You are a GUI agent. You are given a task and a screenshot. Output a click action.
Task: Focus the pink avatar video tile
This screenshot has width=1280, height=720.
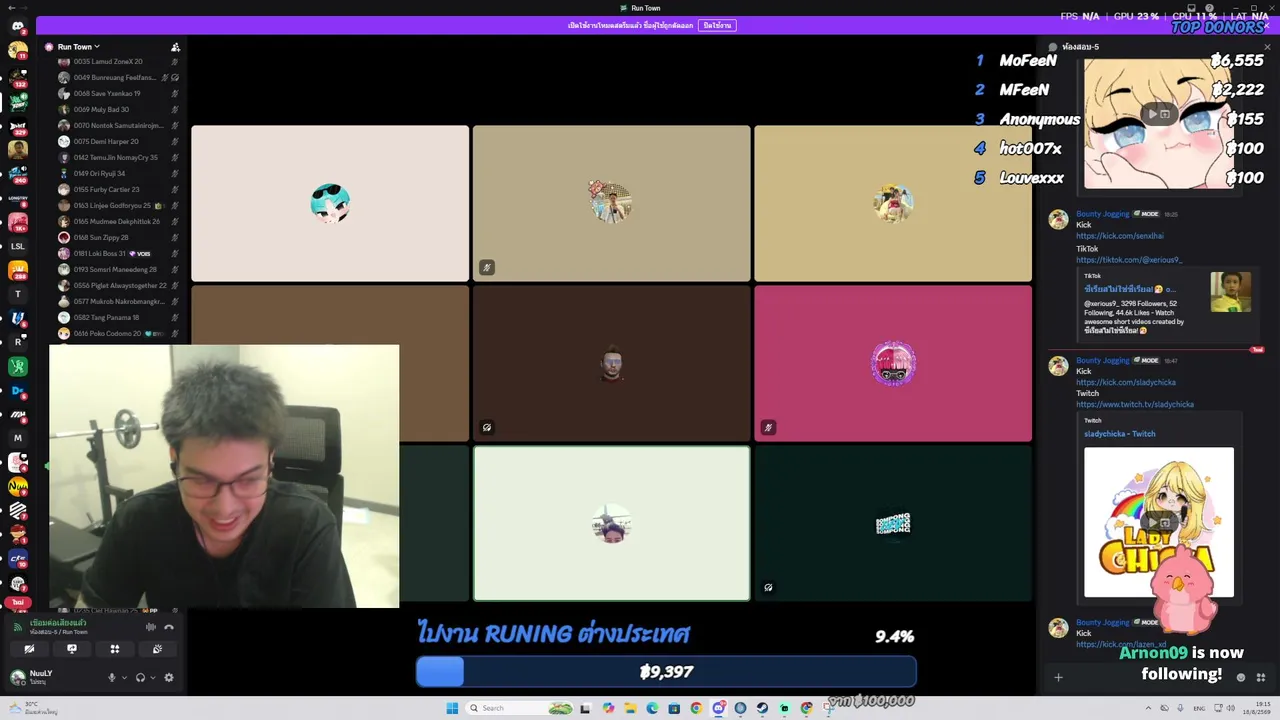pyautogui.click(x=893, y=363)
